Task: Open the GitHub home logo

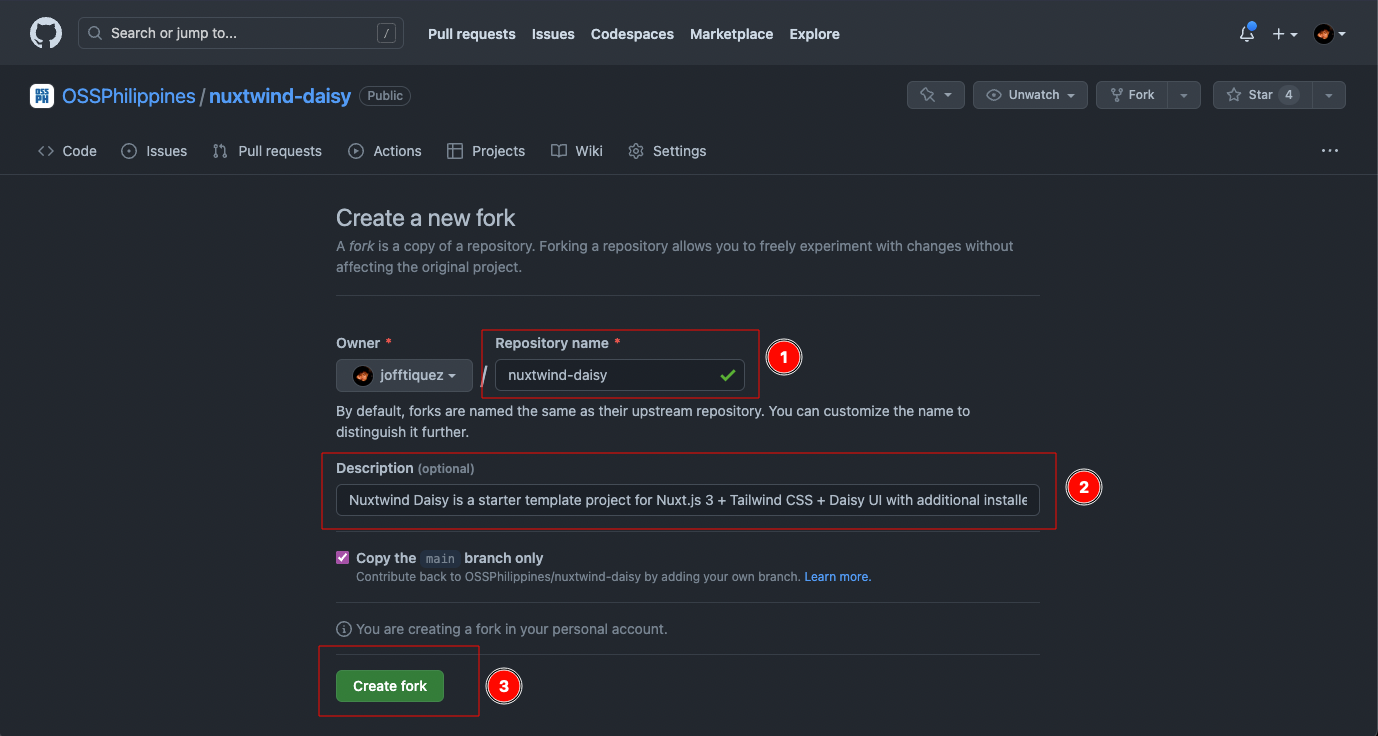Action: click(46, 33)
